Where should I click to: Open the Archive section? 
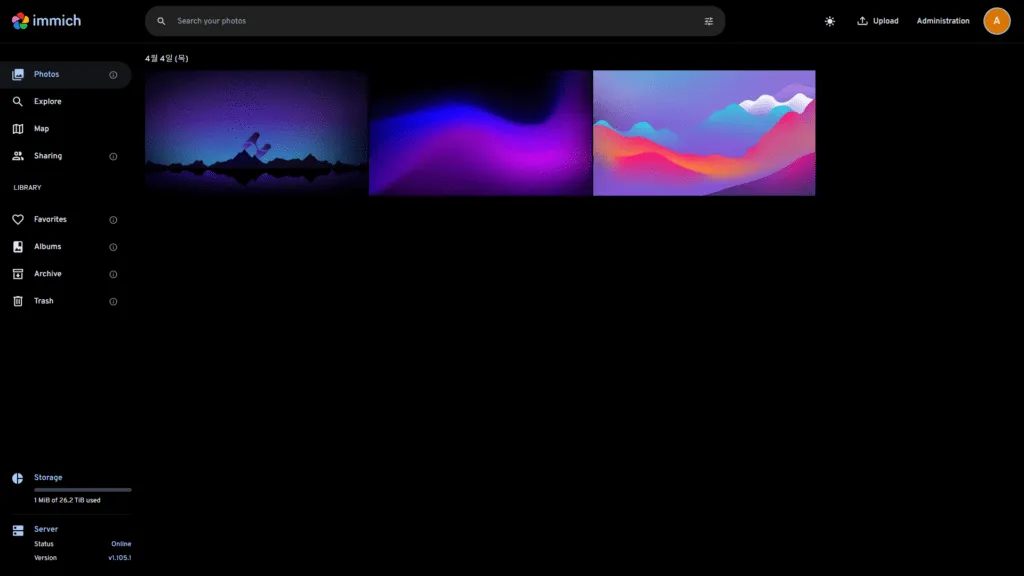pos(46,273)
